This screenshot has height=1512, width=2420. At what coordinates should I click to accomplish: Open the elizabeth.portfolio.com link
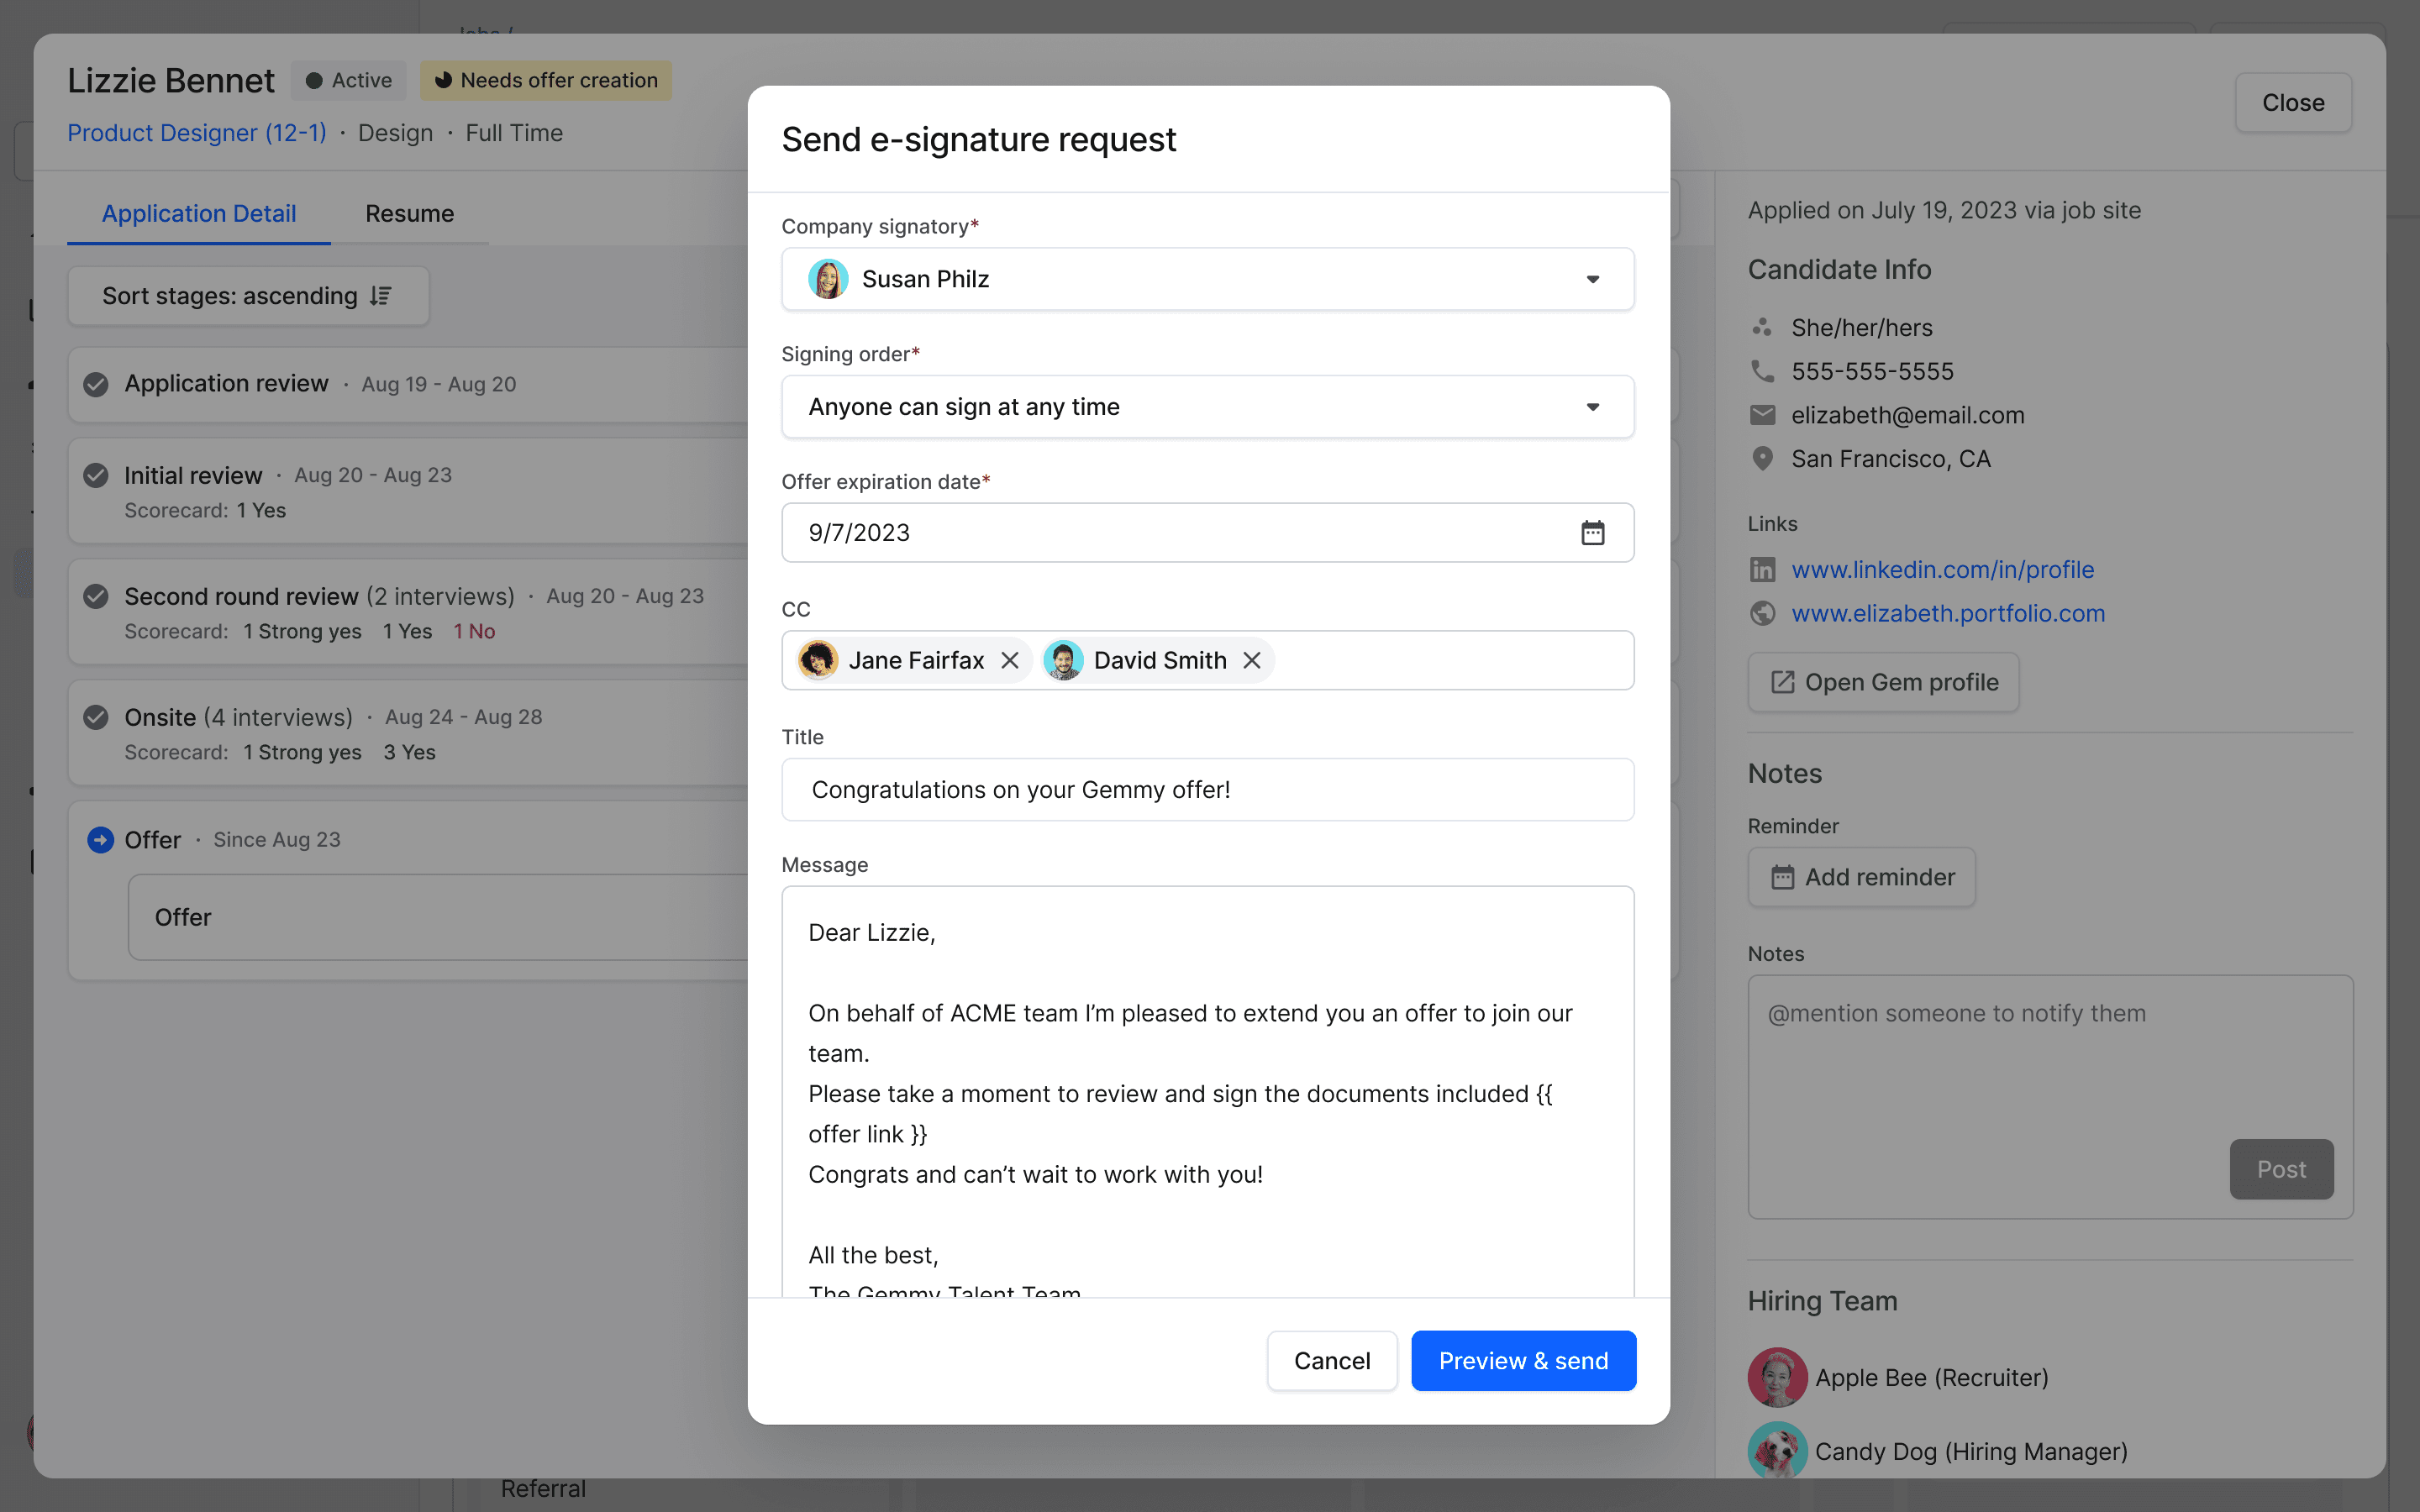(1947, 613)
